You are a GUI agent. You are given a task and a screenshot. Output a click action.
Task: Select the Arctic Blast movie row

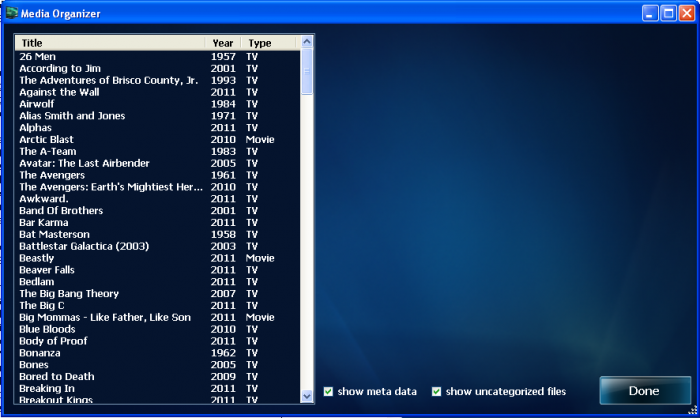pos(158,139)
